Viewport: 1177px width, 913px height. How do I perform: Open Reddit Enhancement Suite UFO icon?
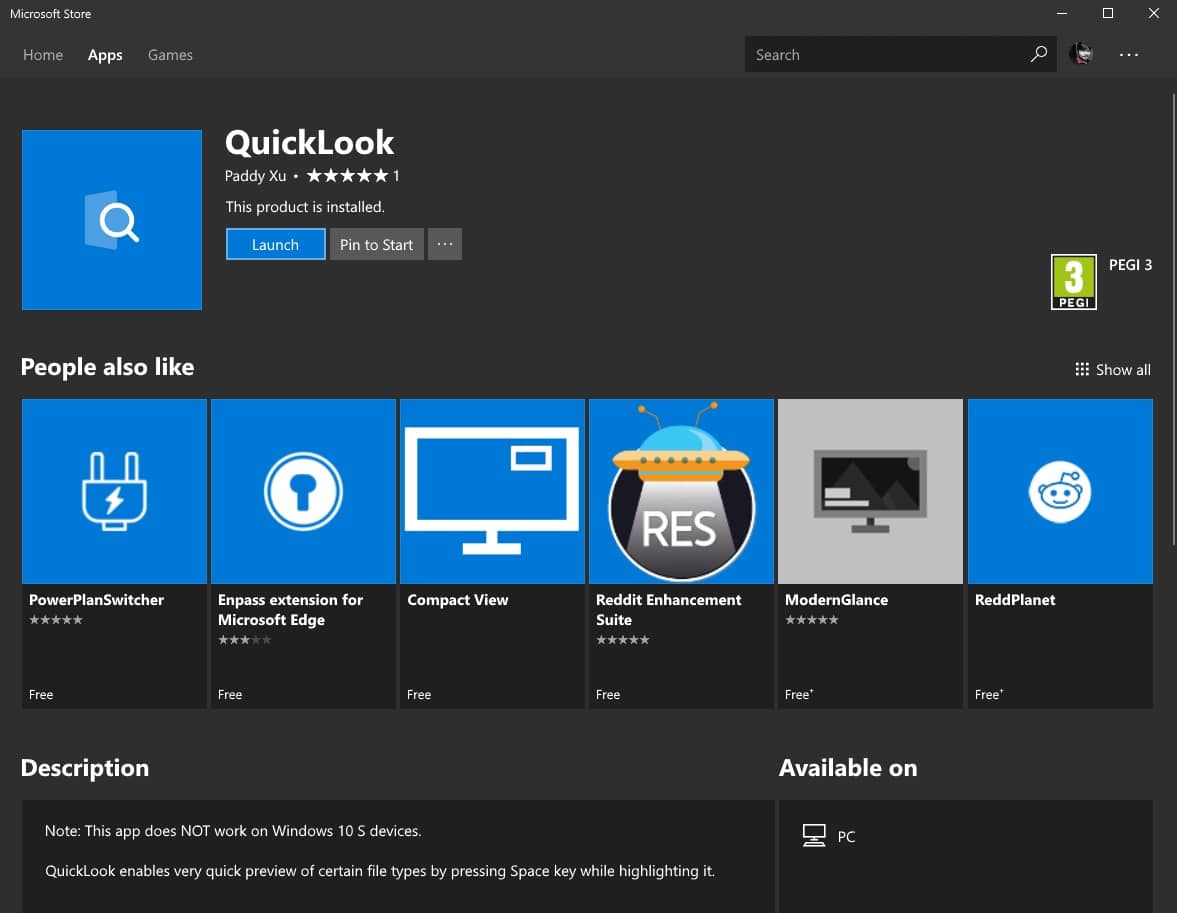tap(682, 491)
